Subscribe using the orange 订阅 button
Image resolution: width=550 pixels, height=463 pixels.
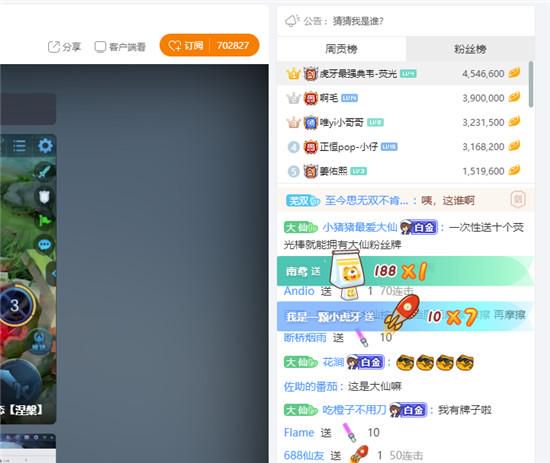click(x=186, y=45)
